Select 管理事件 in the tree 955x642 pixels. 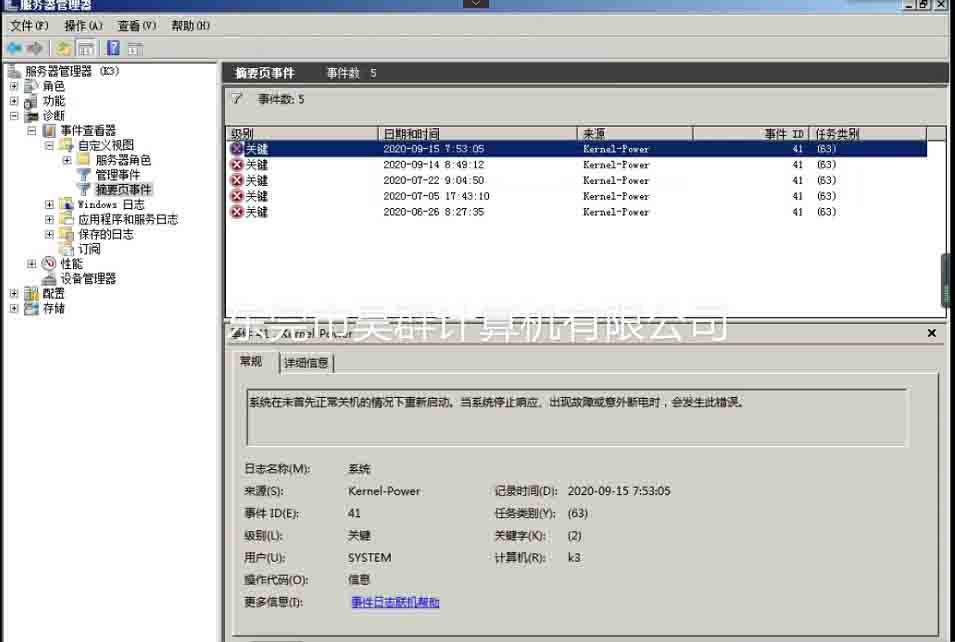point(117,175)
